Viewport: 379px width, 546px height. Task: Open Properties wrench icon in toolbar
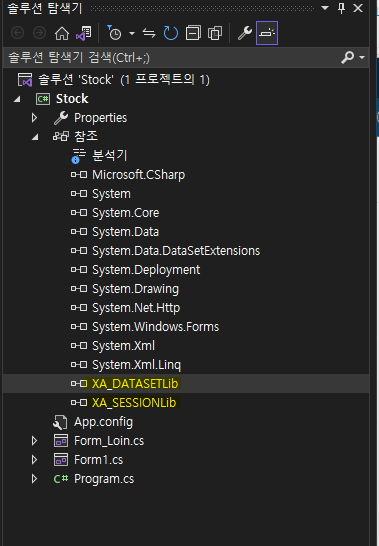click(x=245, y=33)
